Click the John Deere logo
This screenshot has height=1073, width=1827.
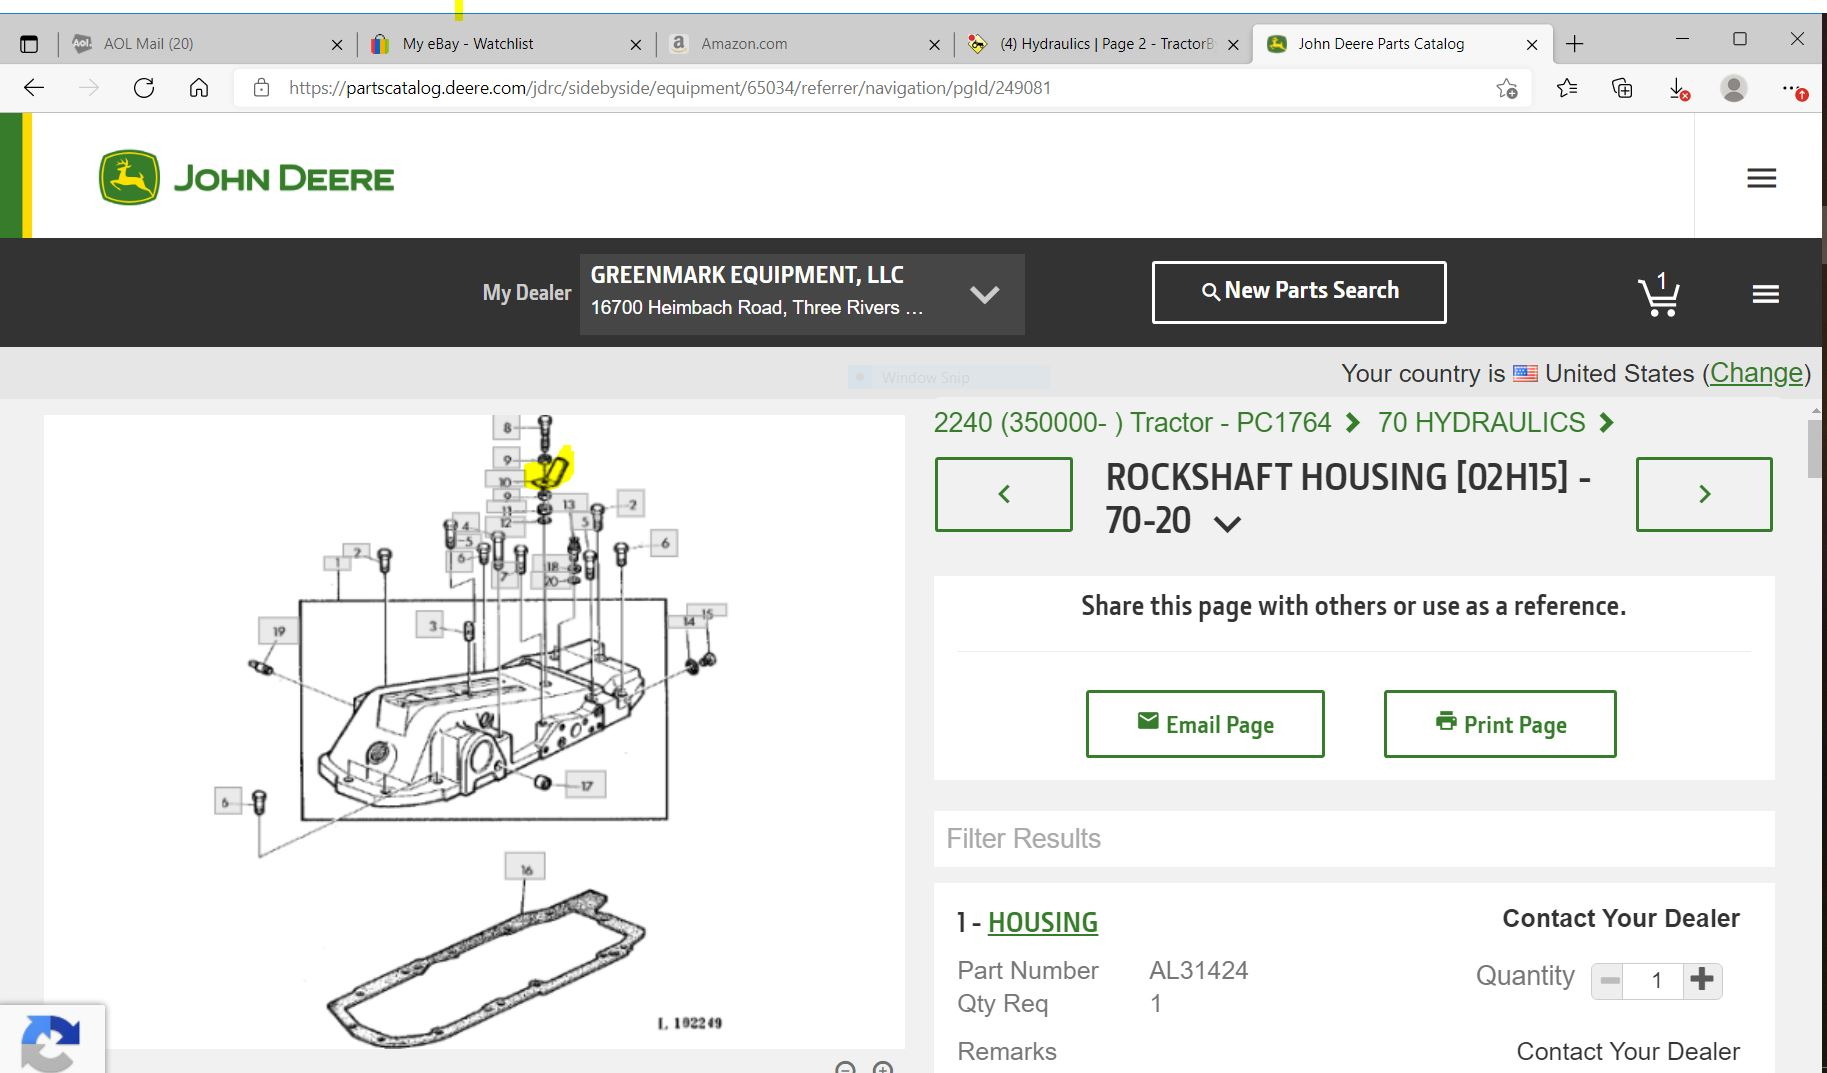point(247,178)
